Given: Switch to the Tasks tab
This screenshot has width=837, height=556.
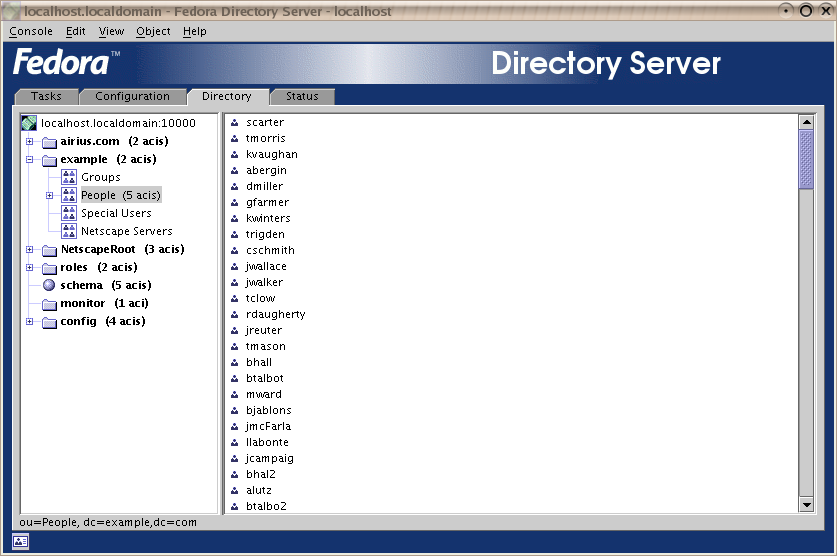Looking at the screenshot, I should tap(46, 97).
